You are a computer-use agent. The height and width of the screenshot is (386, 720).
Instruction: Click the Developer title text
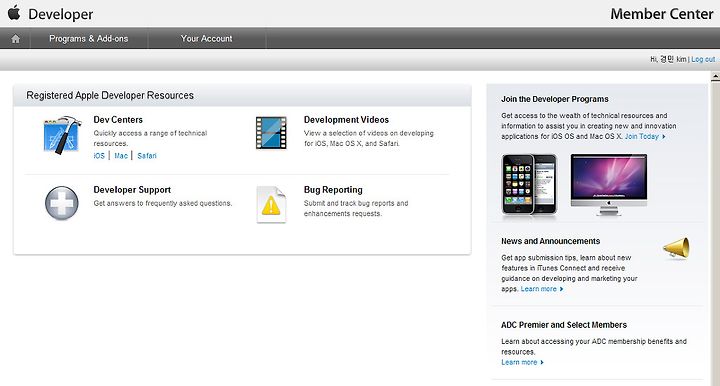[61, 14]
